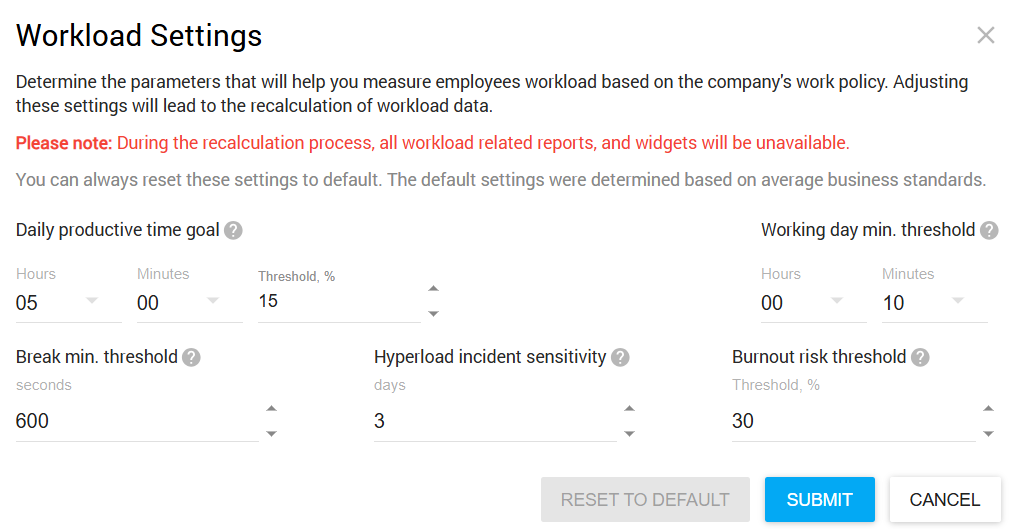Screen dimensions: 1026x529
Task: Click help icon beside Daily productive time goal
Action: (233, 231)
